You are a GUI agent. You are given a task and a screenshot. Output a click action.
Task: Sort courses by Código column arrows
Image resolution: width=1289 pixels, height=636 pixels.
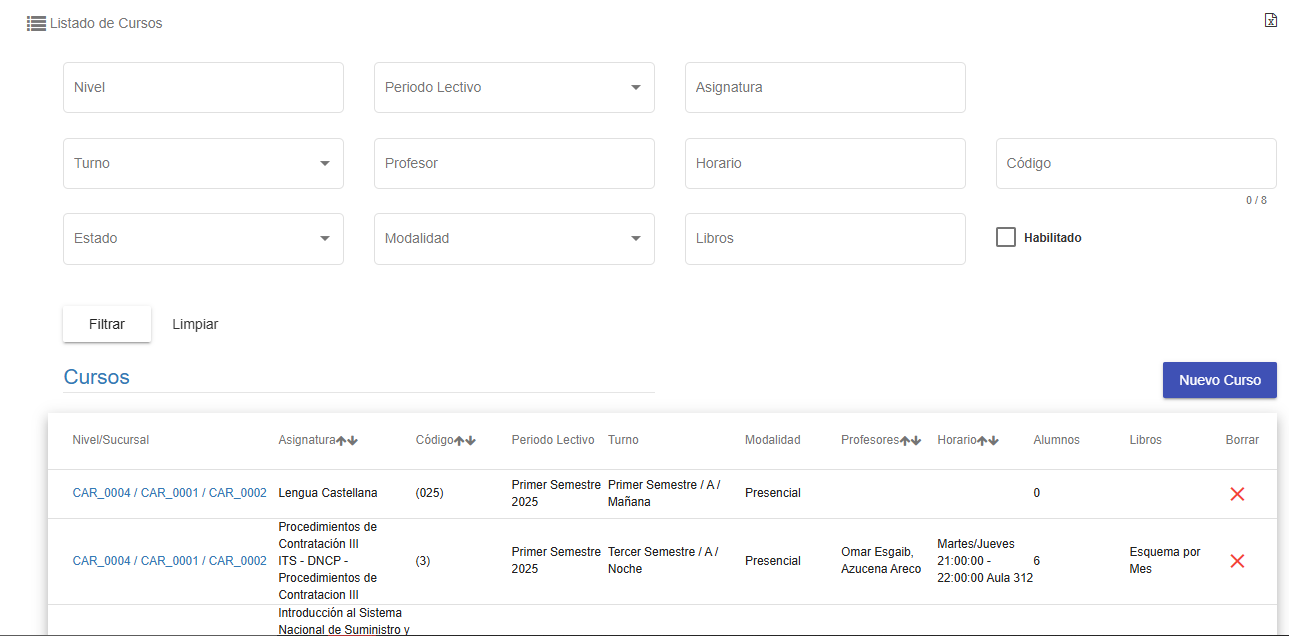tap(465, 440)
